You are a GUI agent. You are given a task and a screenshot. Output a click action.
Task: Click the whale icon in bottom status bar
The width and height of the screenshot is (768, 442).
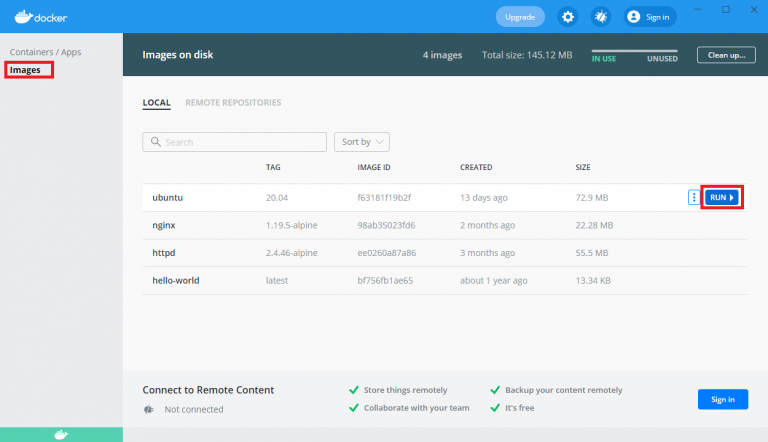click(x=61, y=435)
